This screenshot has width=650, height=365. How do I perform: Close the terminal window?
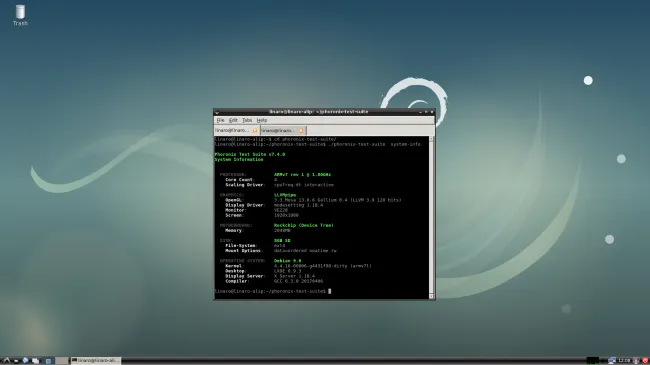pyautogui.click(x=432, y=112)
